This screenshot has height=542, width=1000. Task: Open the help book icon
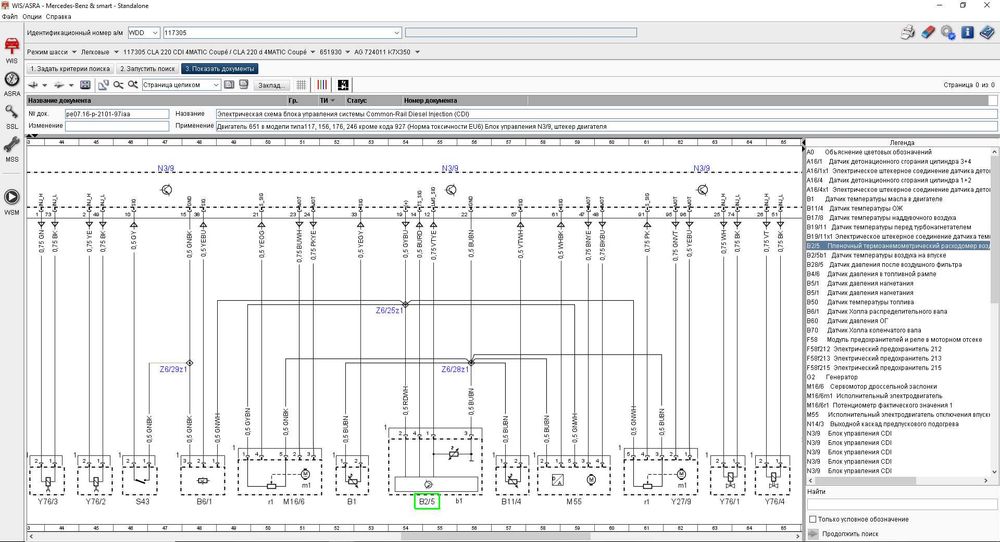987,32
